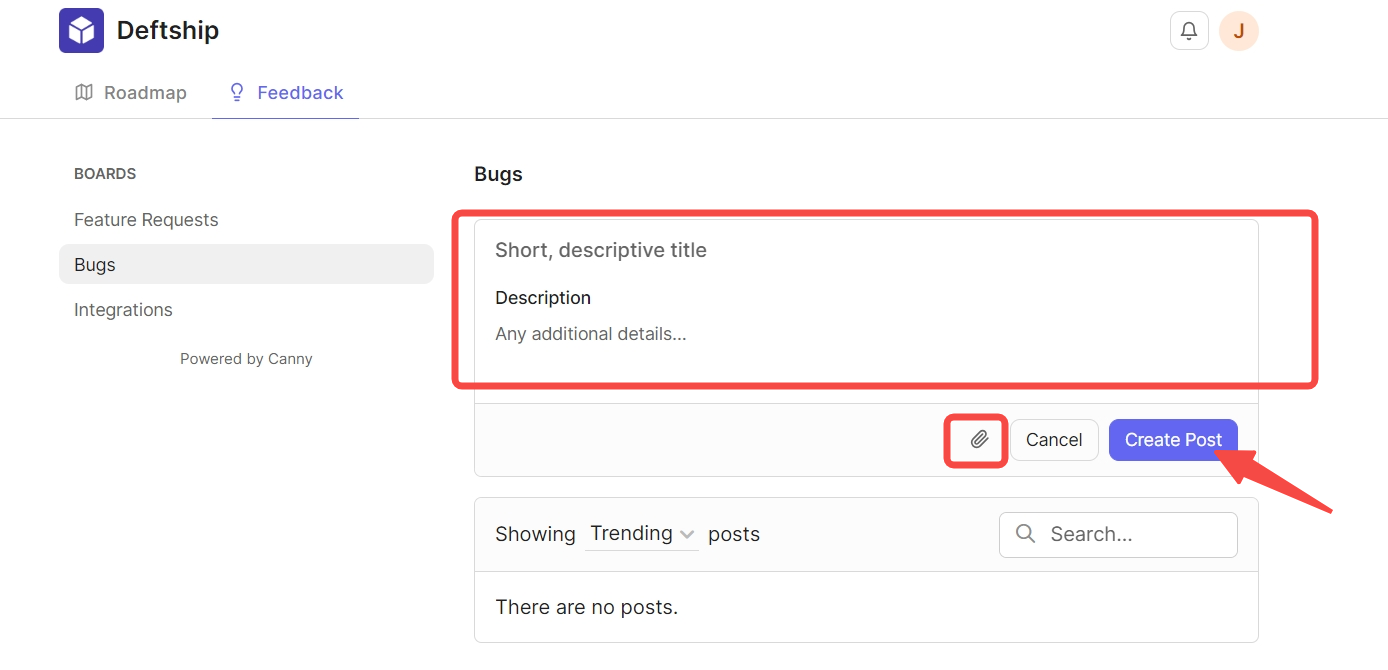This screenshot has height=670, width=1388.
Task: Click the Deftship cube logo icon
Action: click(x=81, y=30)
